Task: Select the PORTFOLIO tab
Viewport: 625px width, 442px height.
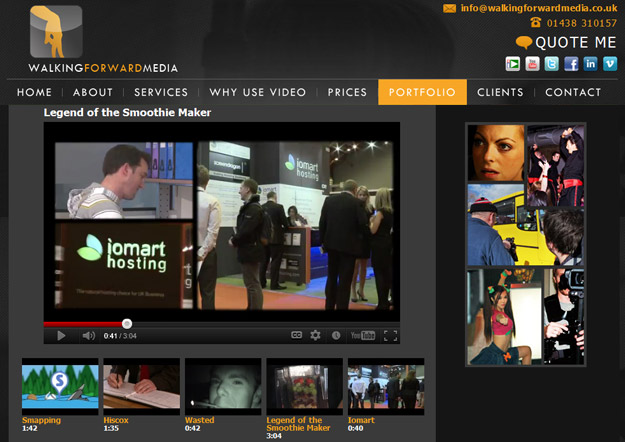Action: 422,92
